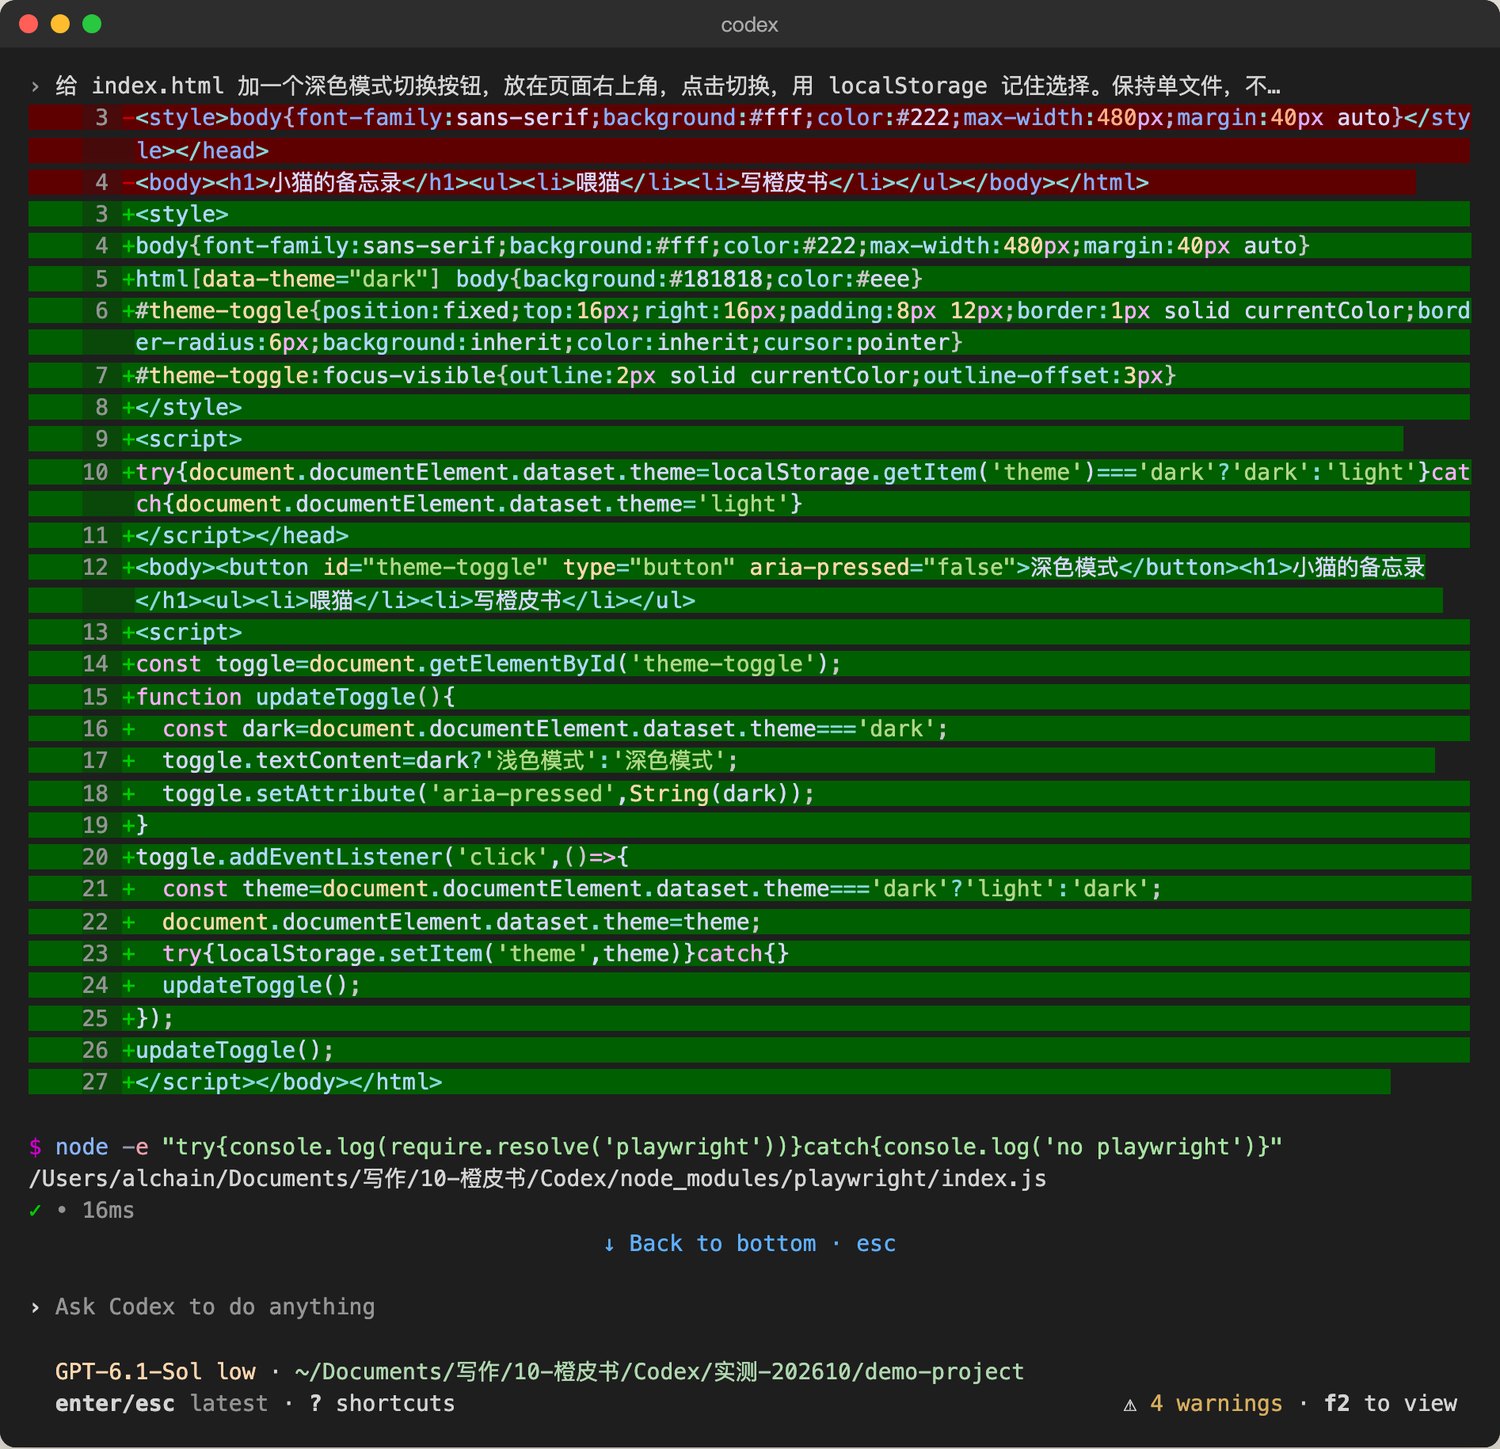Click the added '#theme-toggle{position:fixed' line
This screenshot has height=1449, width=1500.
(x=750, y=327)
